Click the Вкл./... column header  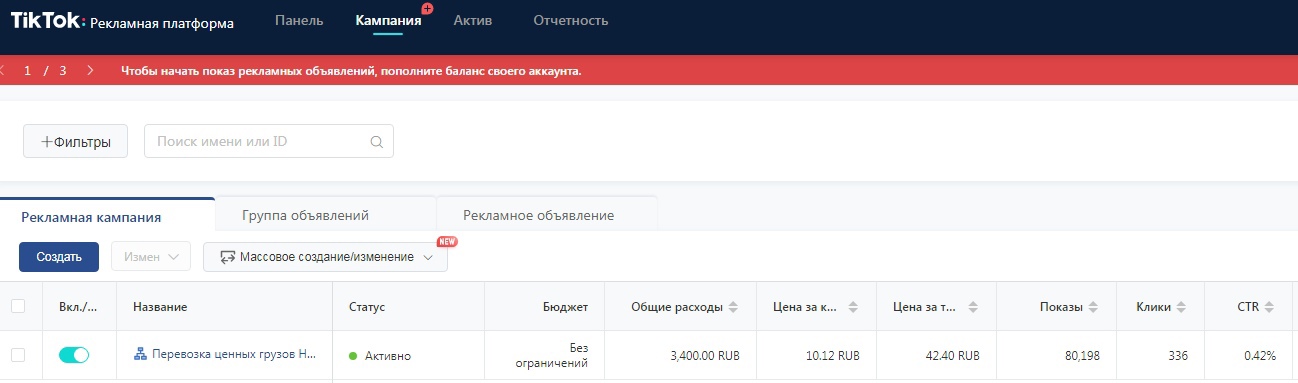[78, 307]
